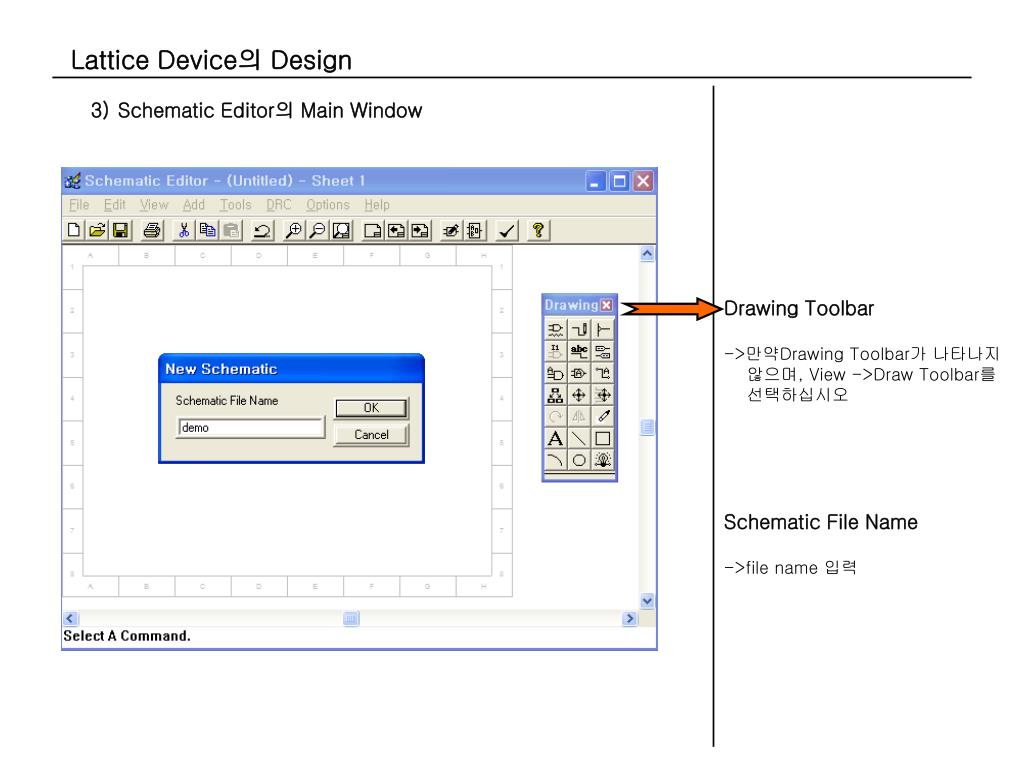Click the Print icon in toolbar

pyautogui.click(x=152, y=230)
